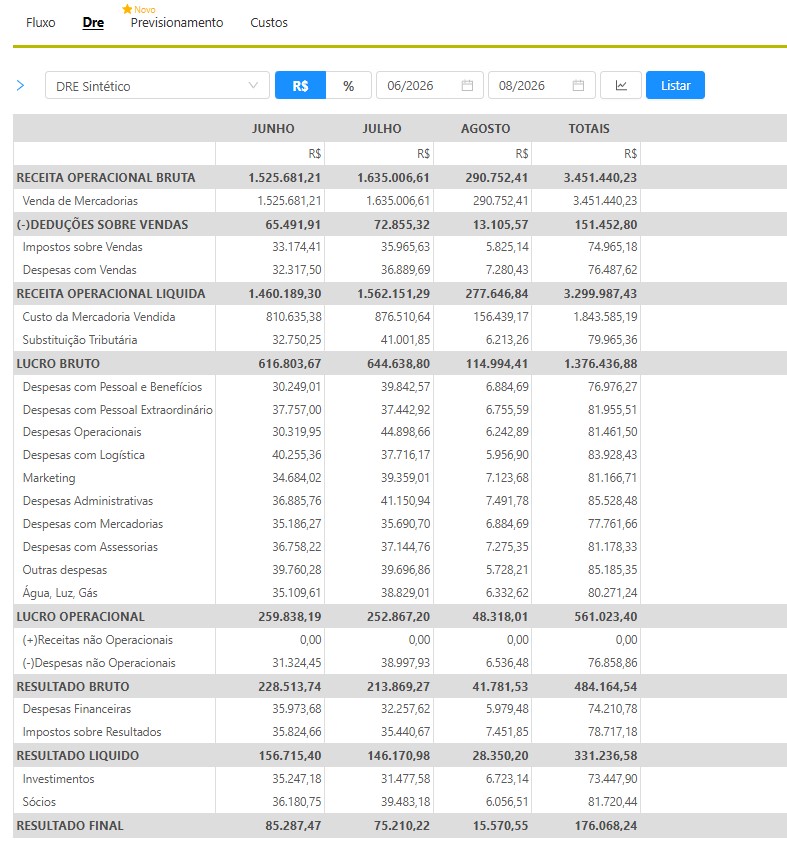Select the Dre tab
Screen dimensions: 787x857
tap(93, 22)
